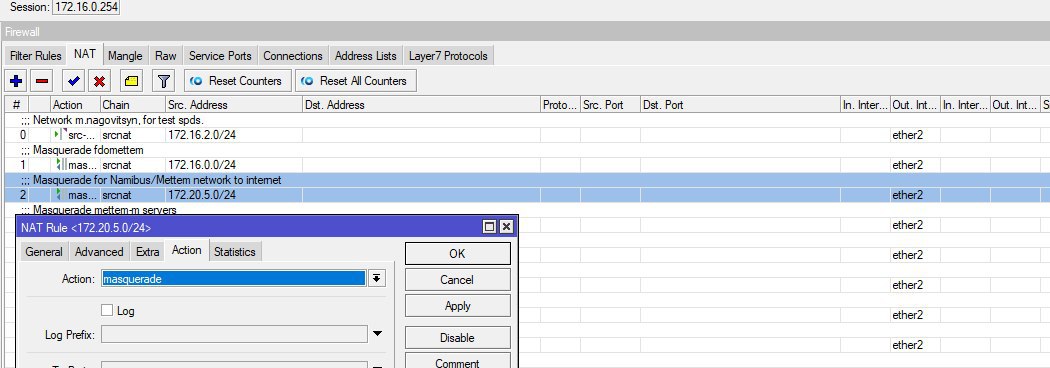
Task: Add comment with the yellow note icon
Action: tap(132, 81)
